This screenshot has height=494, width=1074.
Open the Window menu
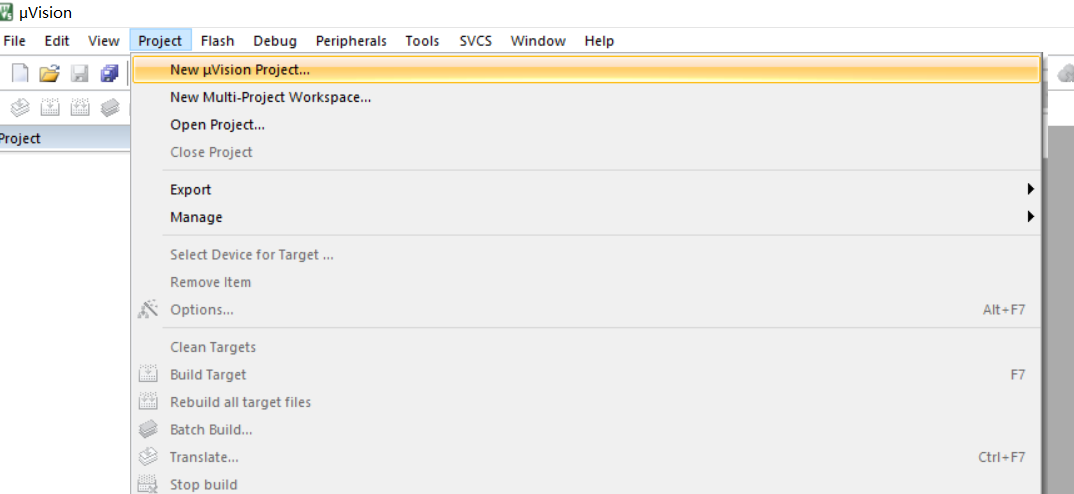pyautogui.click(x=538, y=41)
